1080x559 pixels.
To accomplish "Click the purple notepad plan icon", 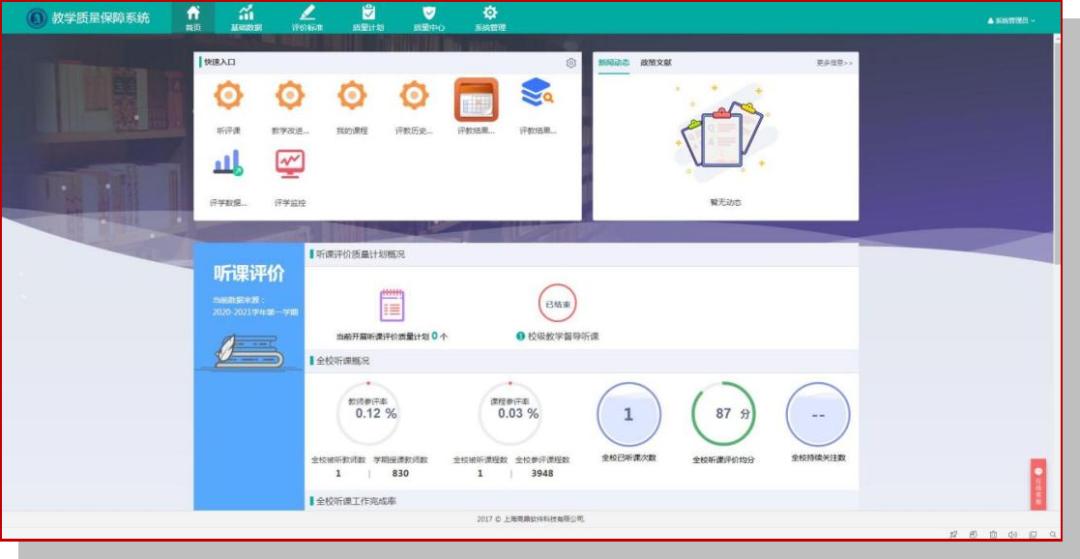I will pyautogui.click(x=392, y=305).
